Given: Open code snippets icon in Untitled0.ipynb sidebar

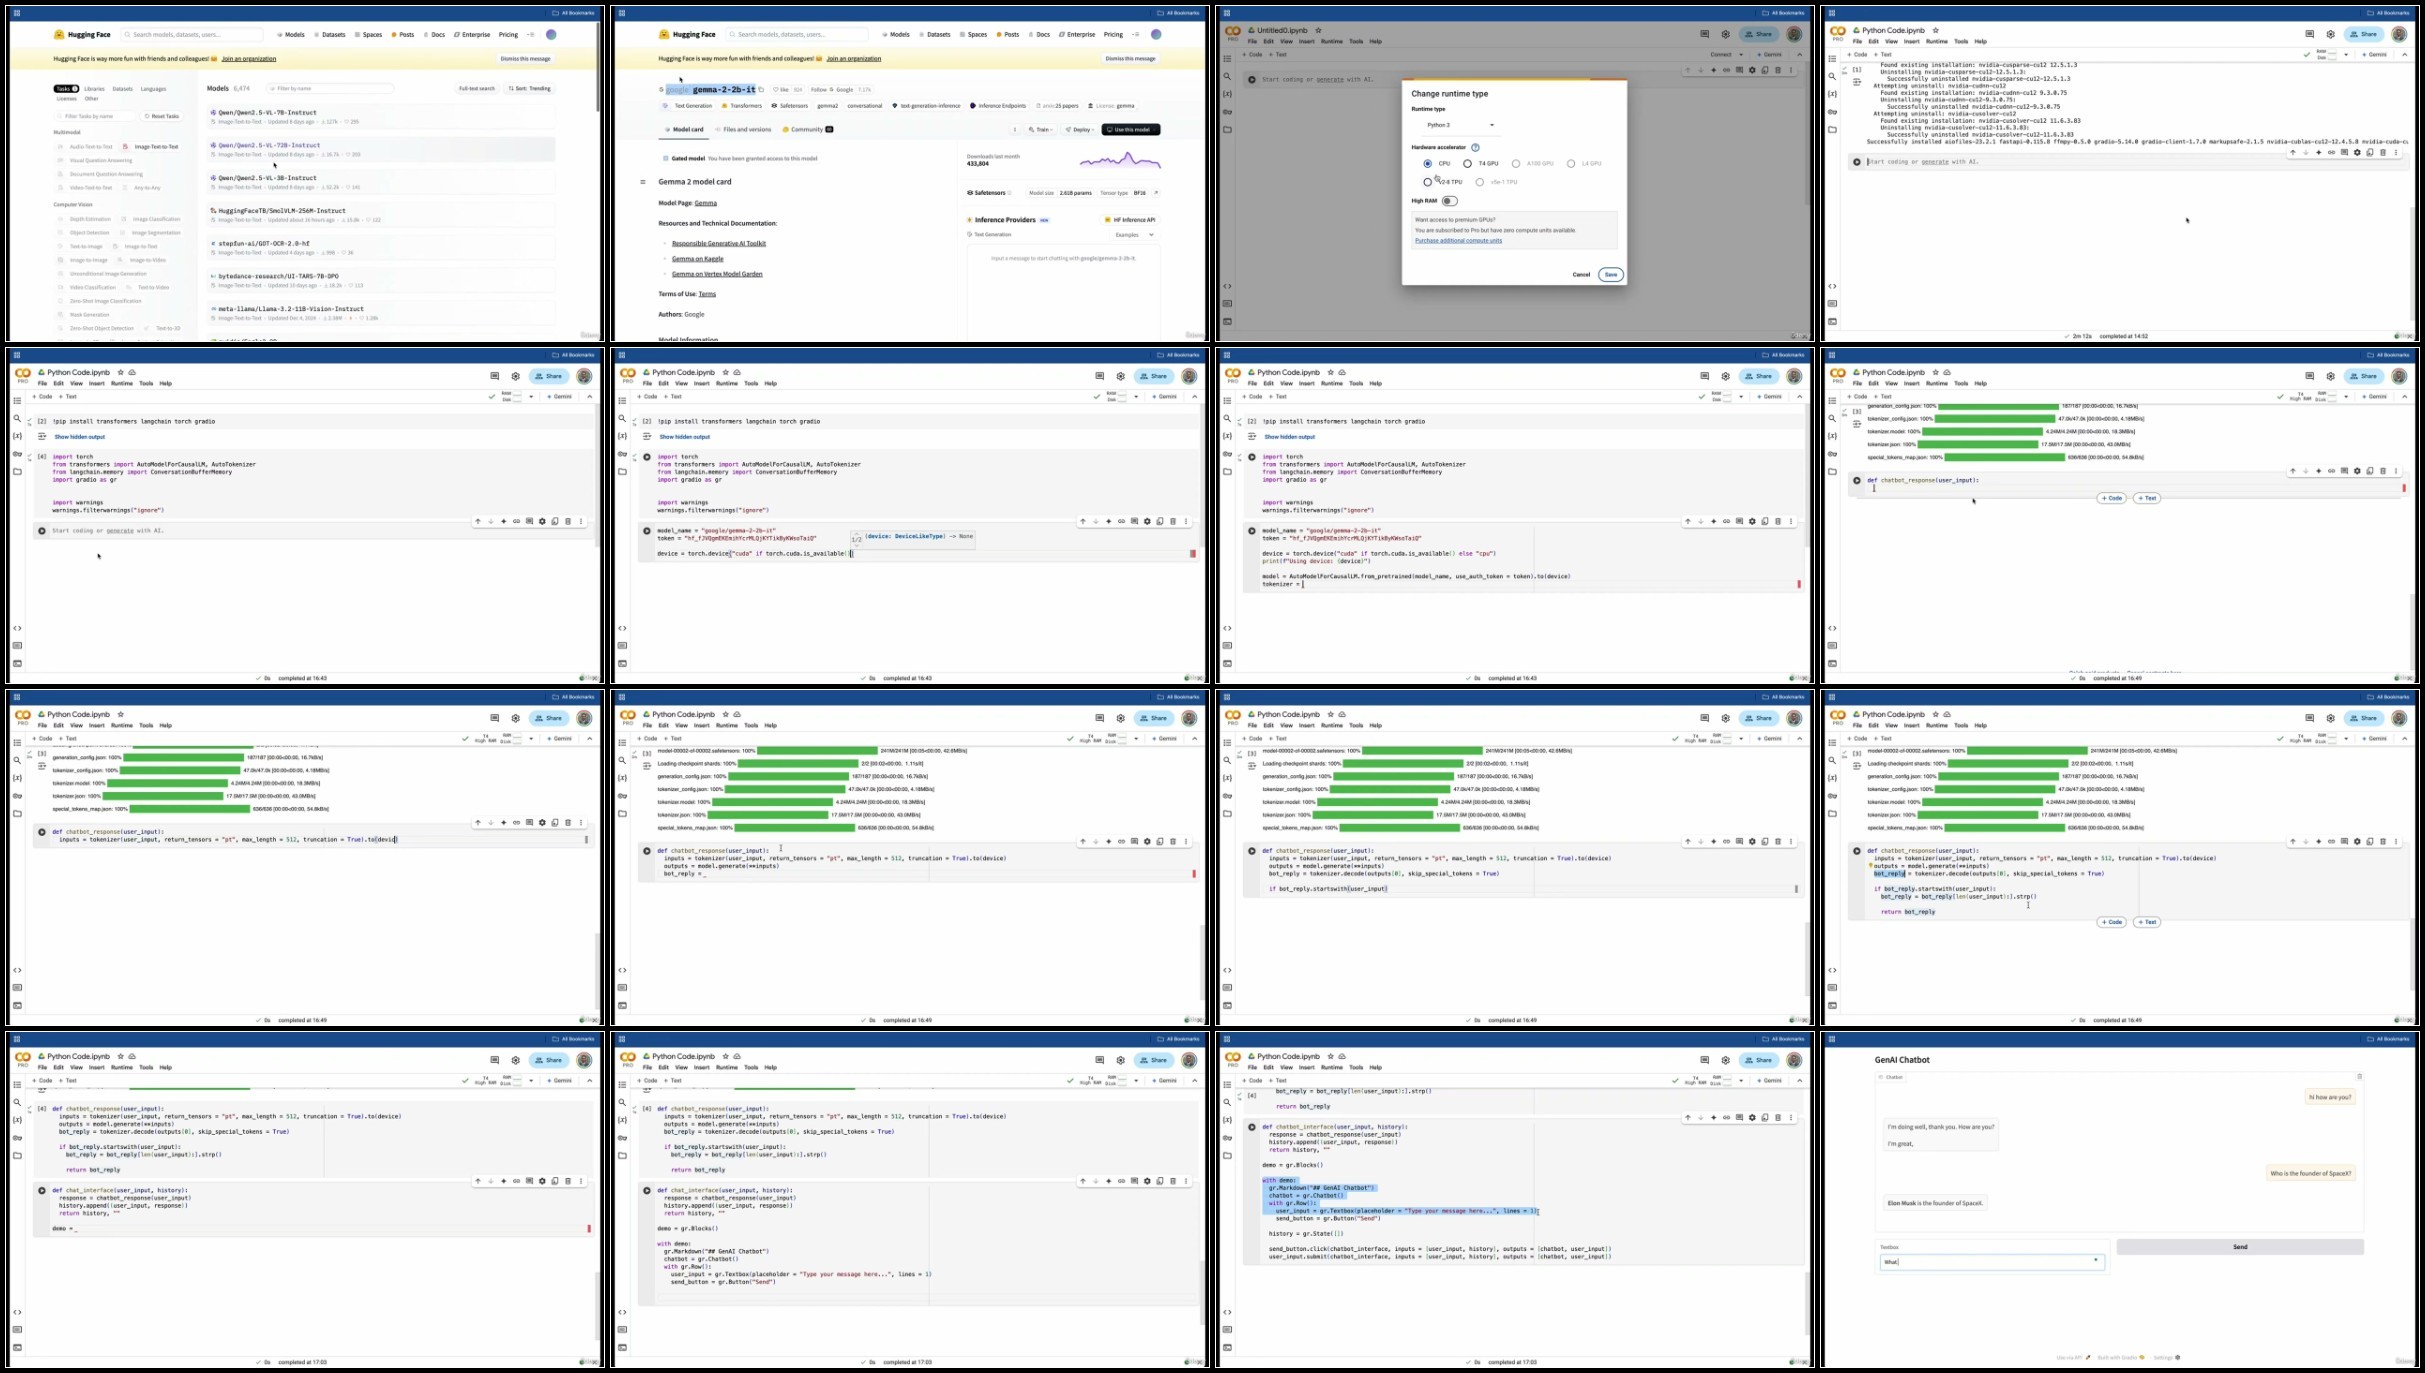Looking at the screenshot, I should tap(1227, 286).
